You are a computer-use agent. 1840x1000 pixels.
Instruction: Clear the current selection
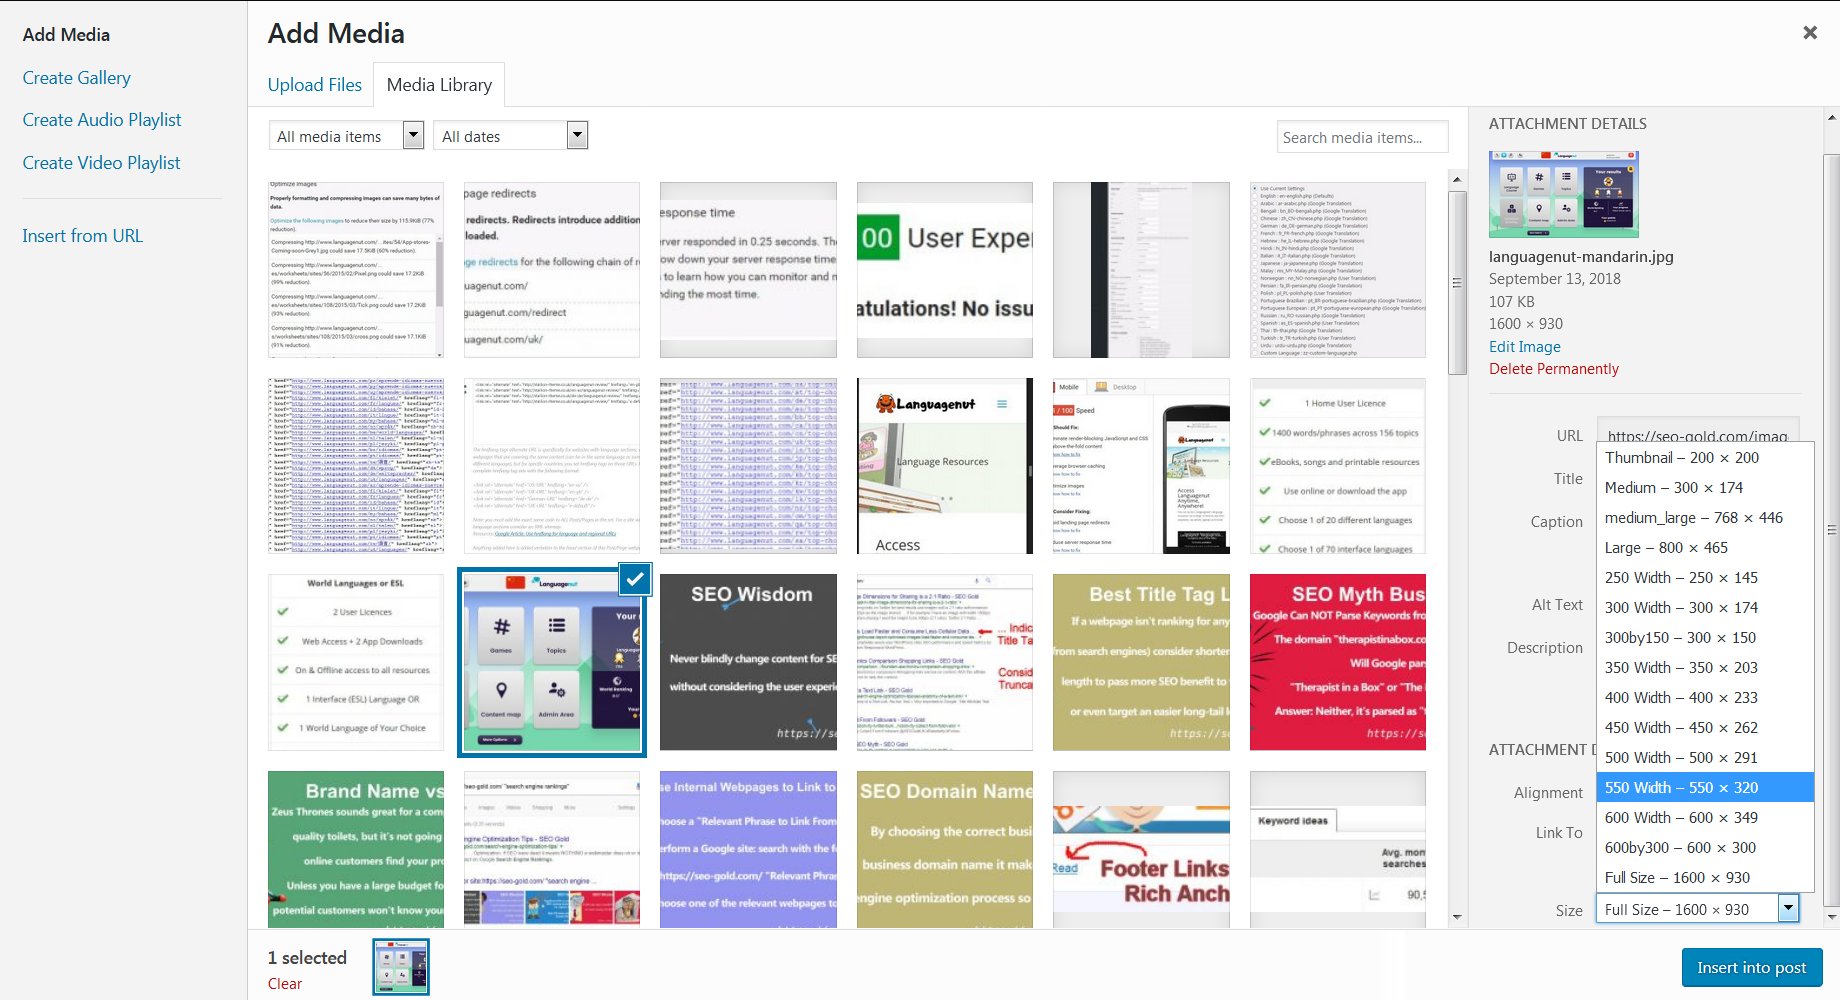click(x=284, y=984)
